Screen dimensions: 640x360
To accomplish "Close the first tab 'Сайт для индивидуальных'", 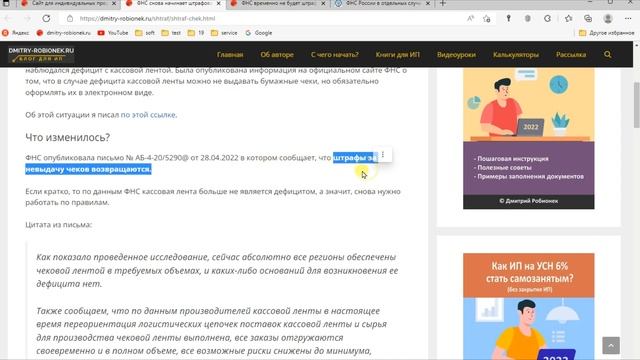I will 114,3.
